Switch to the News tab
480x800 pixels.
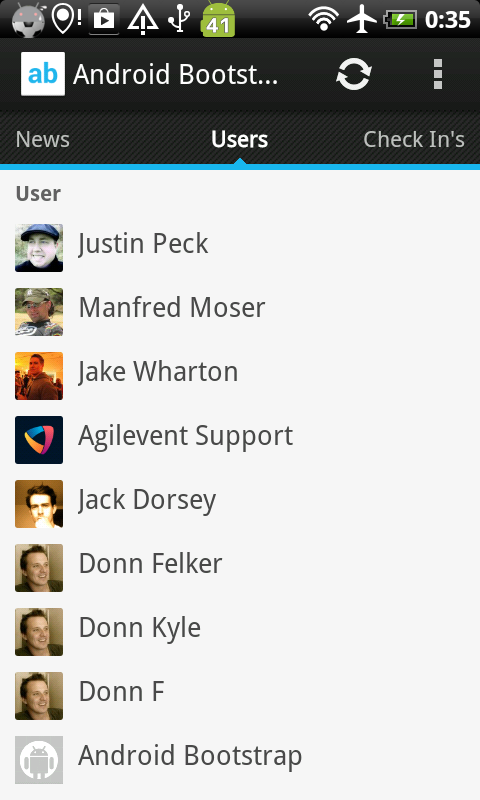point(43,139)
